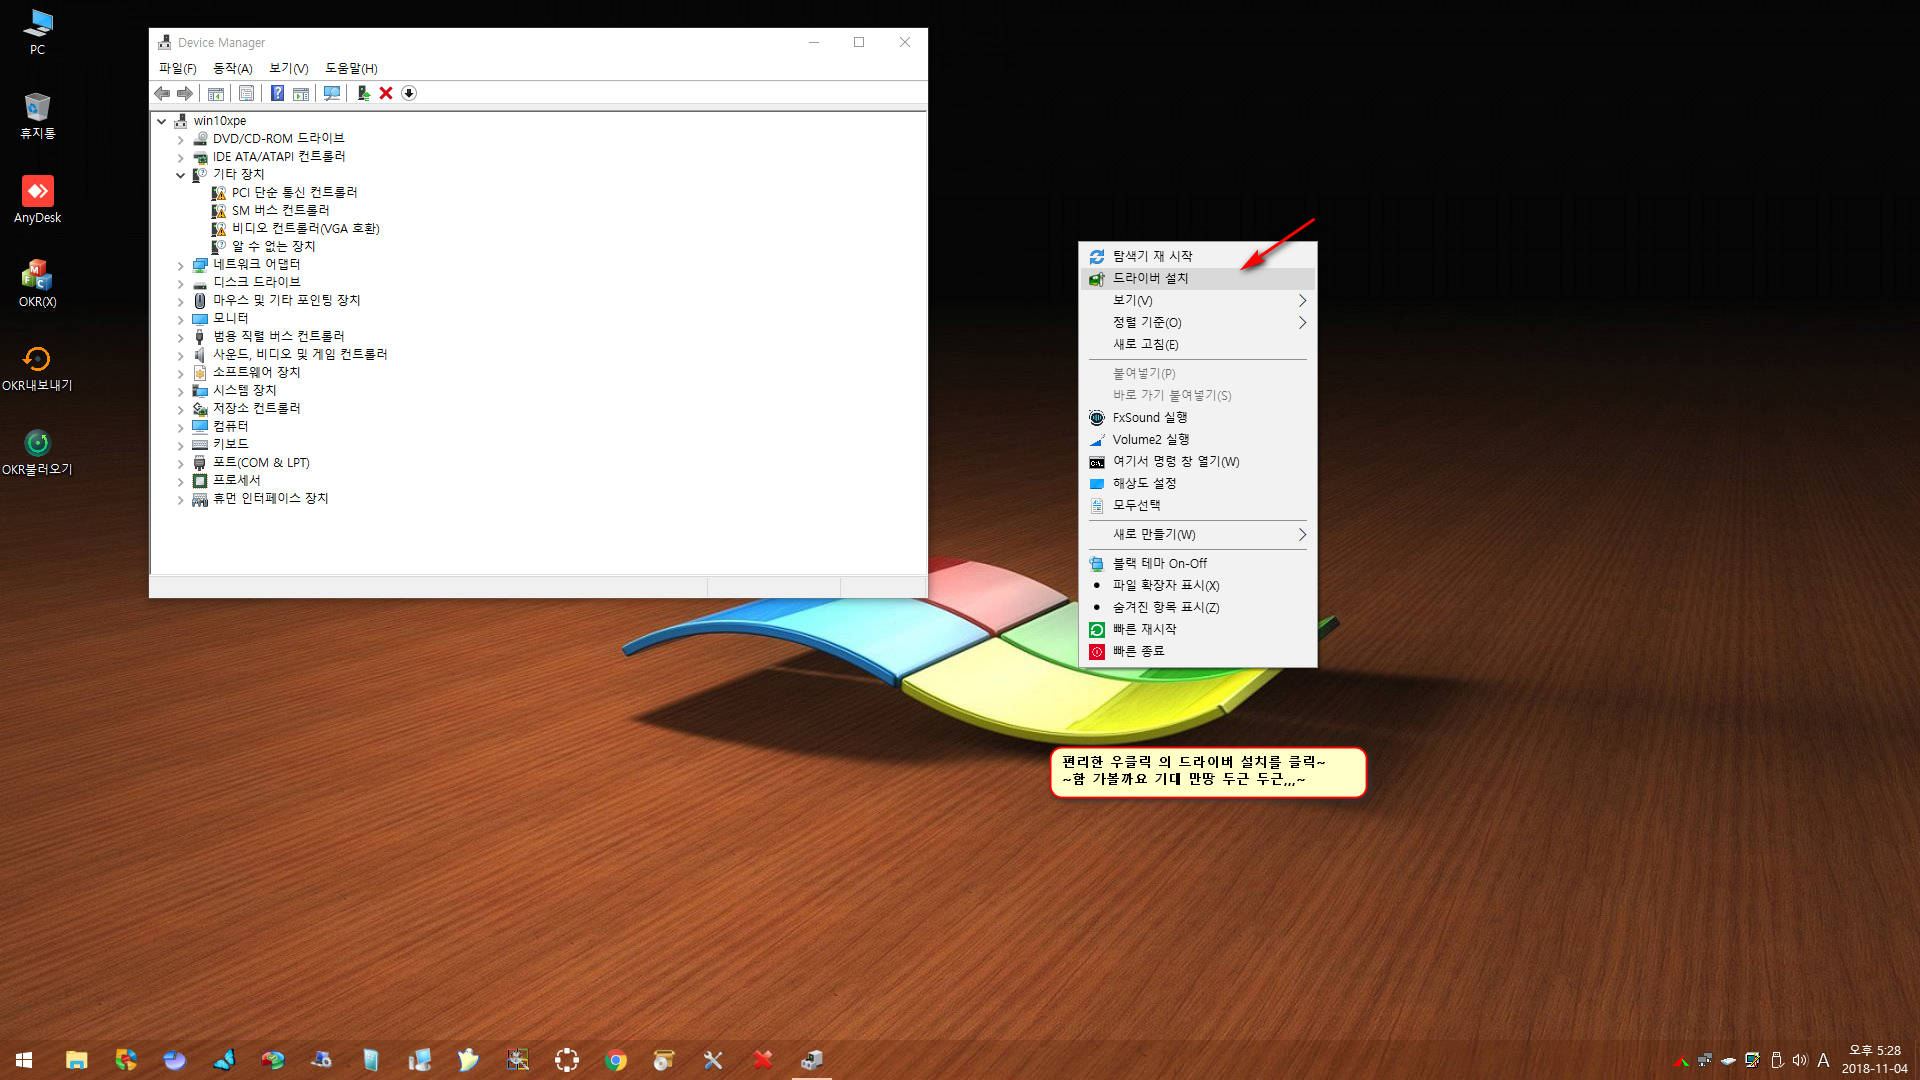Click the wrench tools taskbar icon
1920x1080 pixels.
(713, 1060)
